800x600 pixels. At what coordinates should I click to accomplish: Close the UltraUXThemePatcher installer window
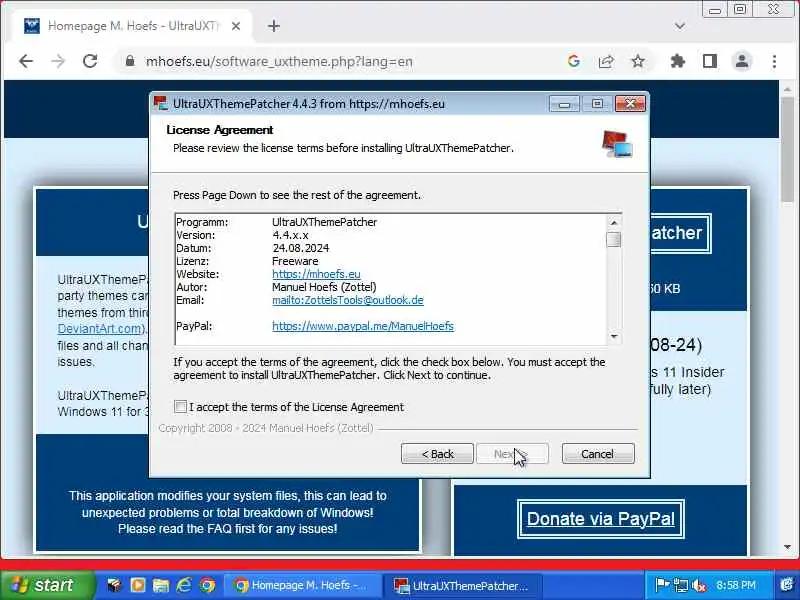click(630, 104)
